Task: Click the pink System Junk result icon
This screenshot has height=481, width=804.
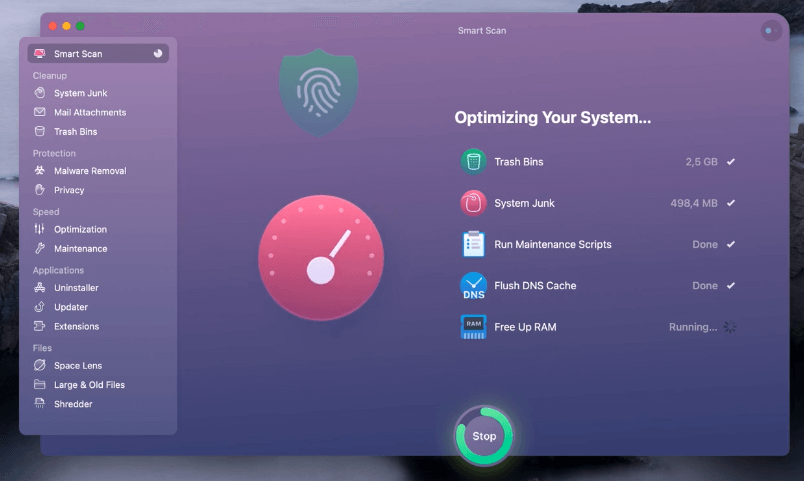Action: [473, 203]
